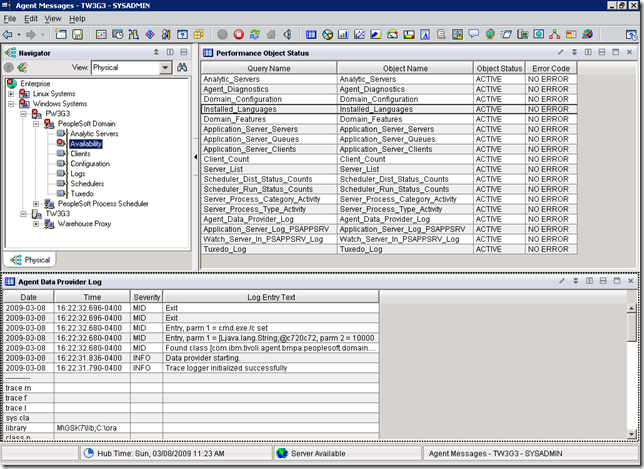This screenshot has height=469, width=644.
Task: Open workspace Properties editor icon
Action: [101, 34]
